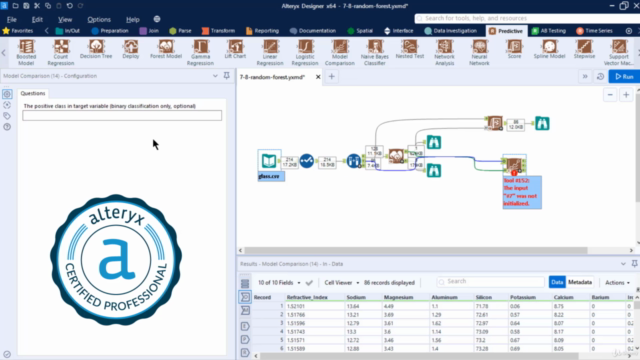
Task: Select the Gamma Regression tool
Action: (x=200, y=52)
